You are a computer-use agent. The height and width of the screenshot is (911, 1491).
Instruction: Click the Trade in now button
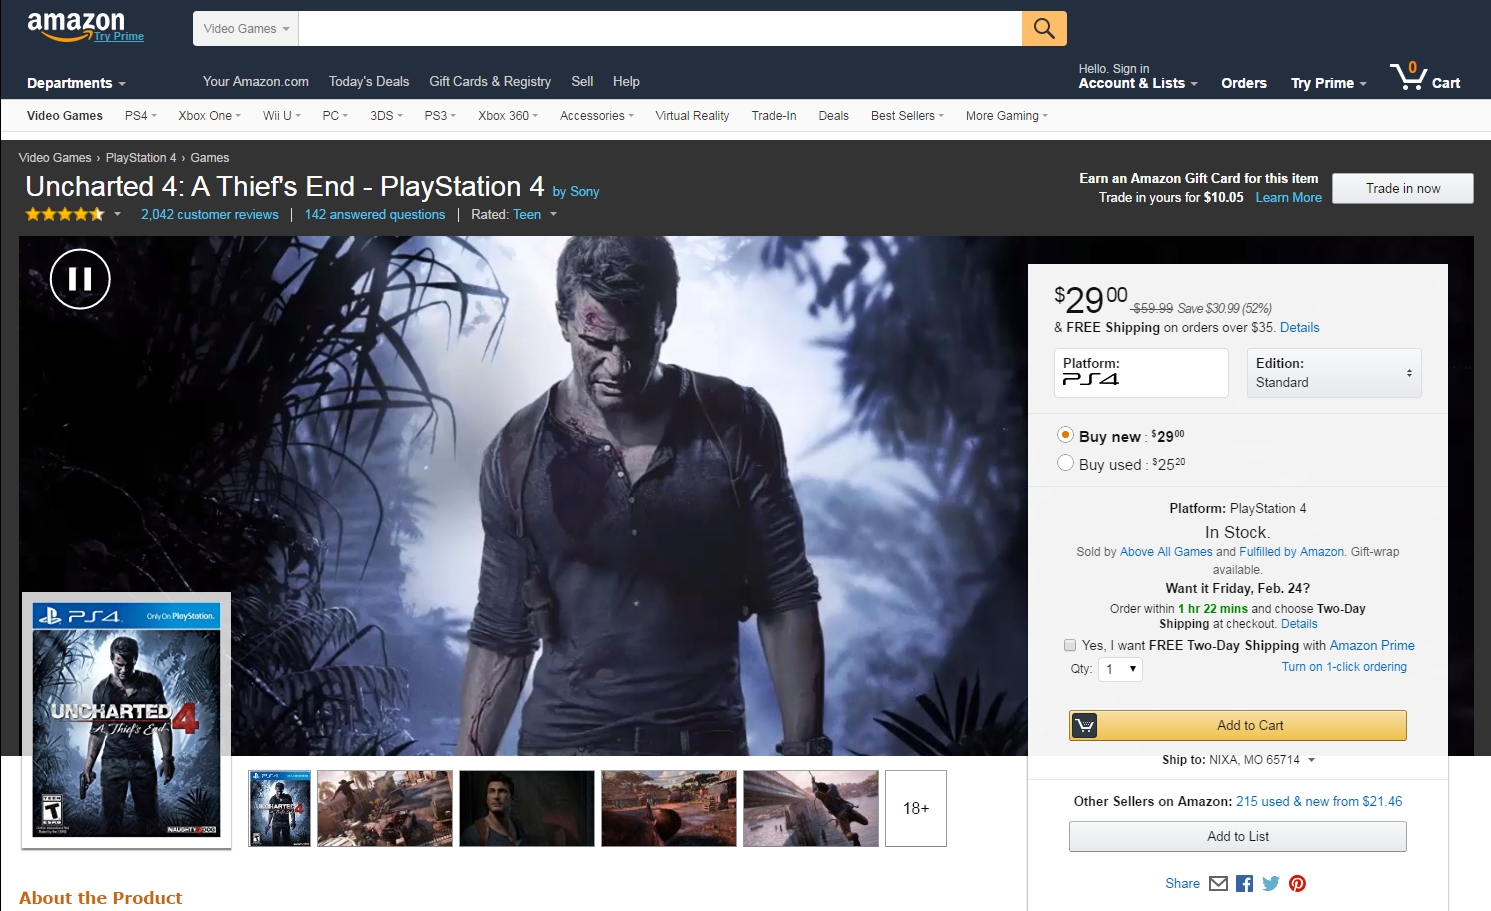coord(1403,188)
